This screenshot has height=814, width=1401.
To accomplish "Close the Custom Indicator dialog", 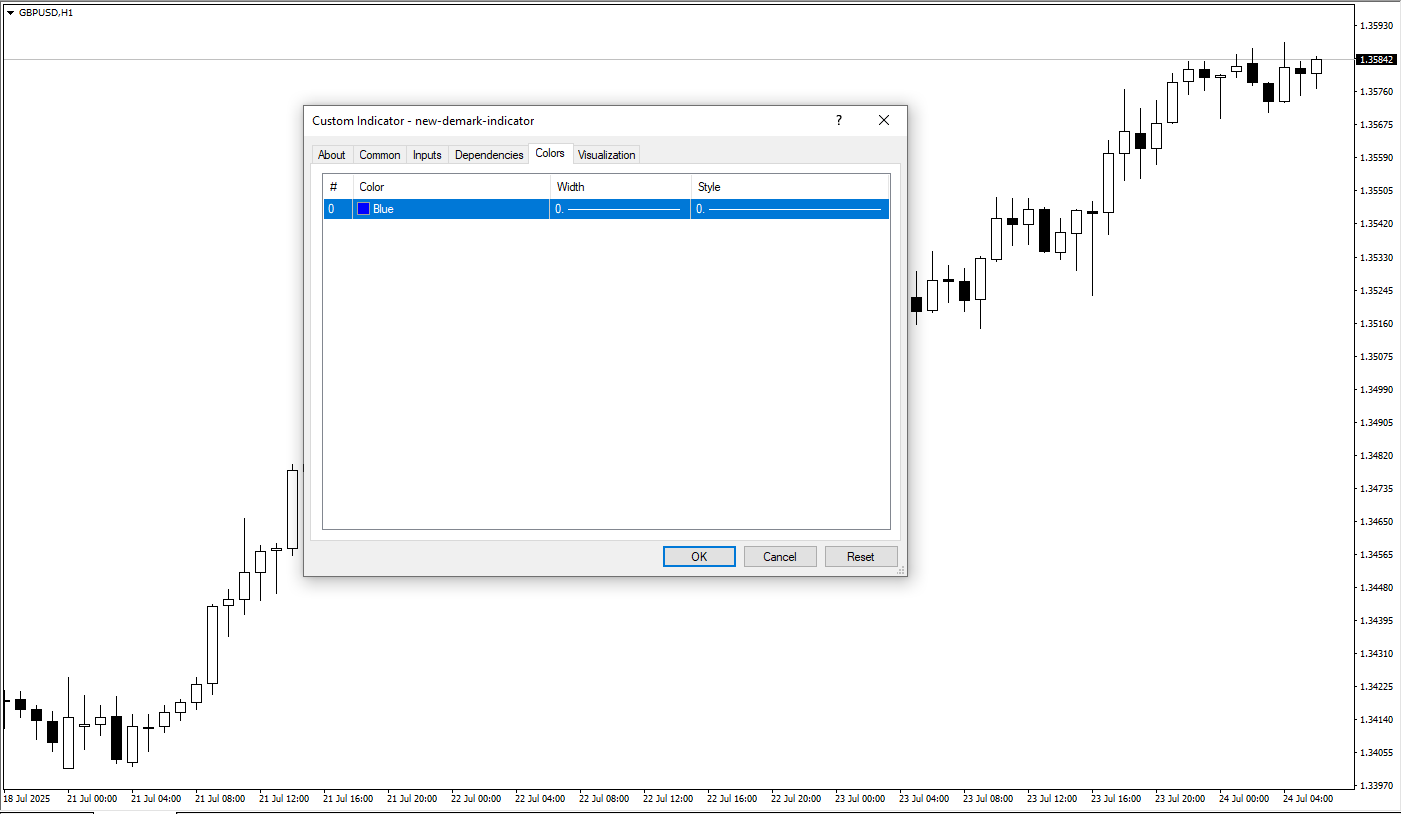I will (884, 120).
